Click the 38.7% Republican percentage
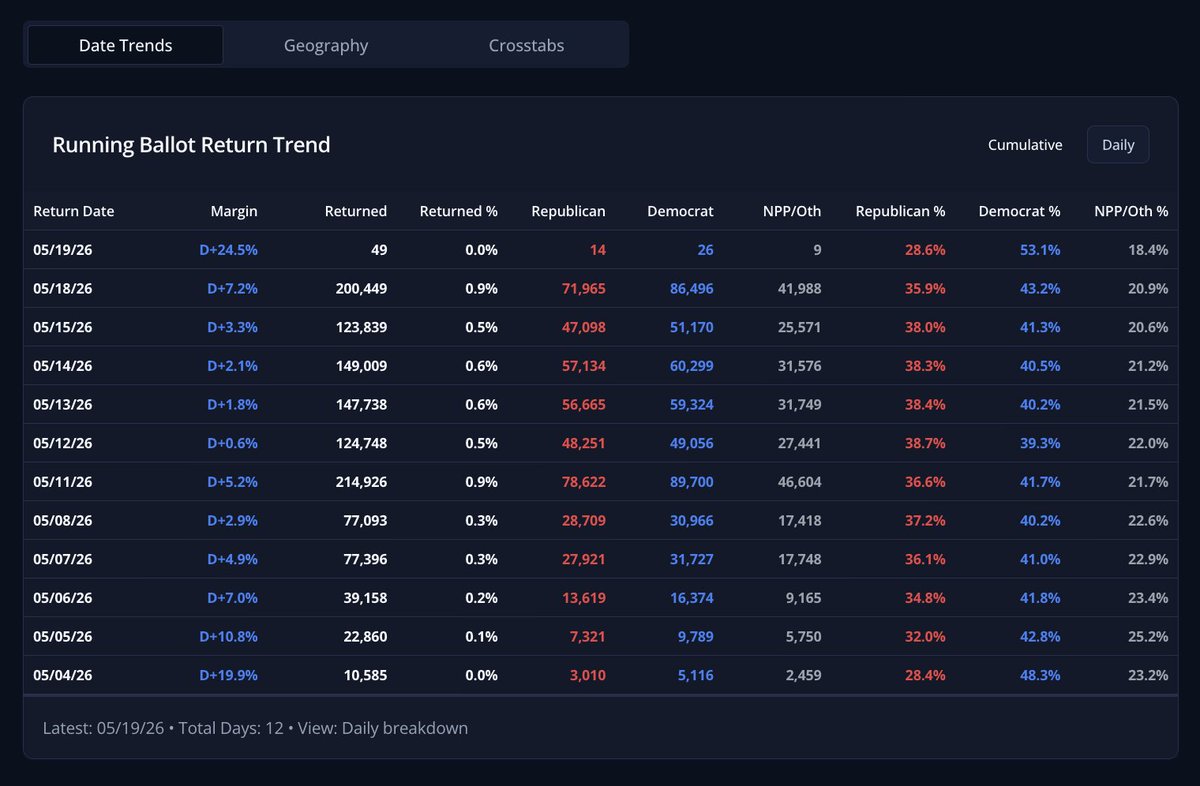Screen dimensions: 1200x786 click(925, 443)
